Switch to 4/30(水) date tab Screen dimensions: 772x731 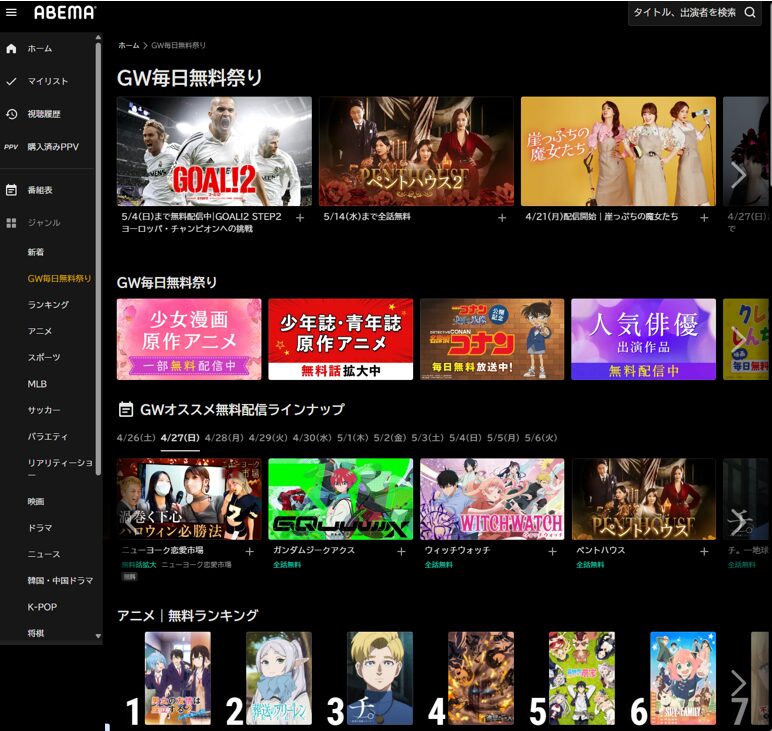click(312, 438)
